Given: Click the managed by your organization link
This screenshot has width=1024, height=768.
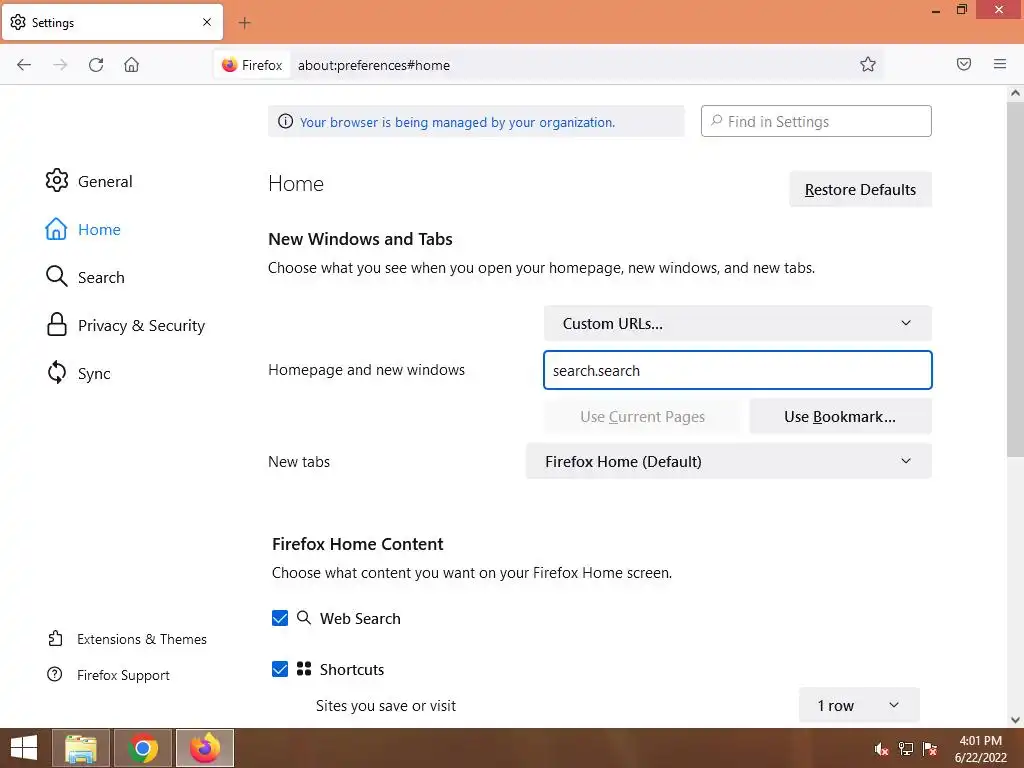Looking at the screenshot, I should click(457, 122).
